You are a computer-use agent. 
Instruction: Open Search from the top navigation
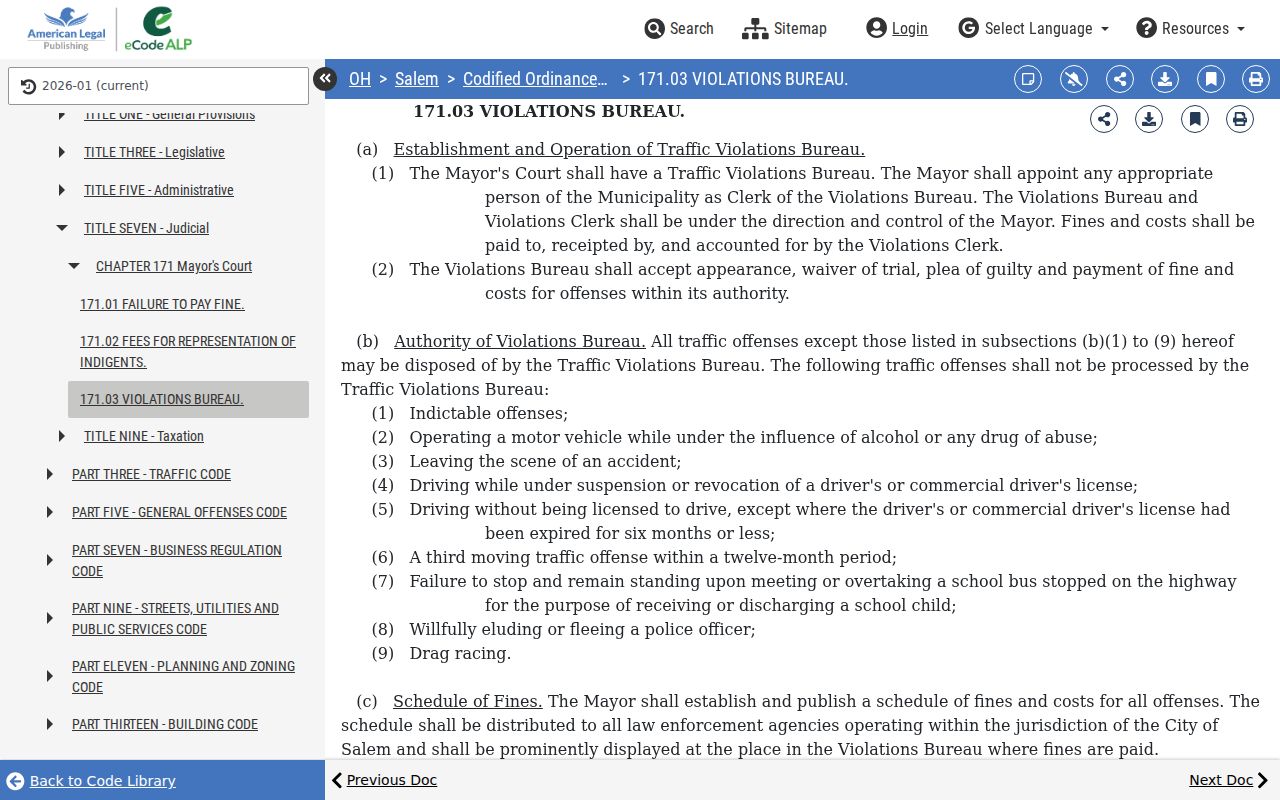[679, 28]
